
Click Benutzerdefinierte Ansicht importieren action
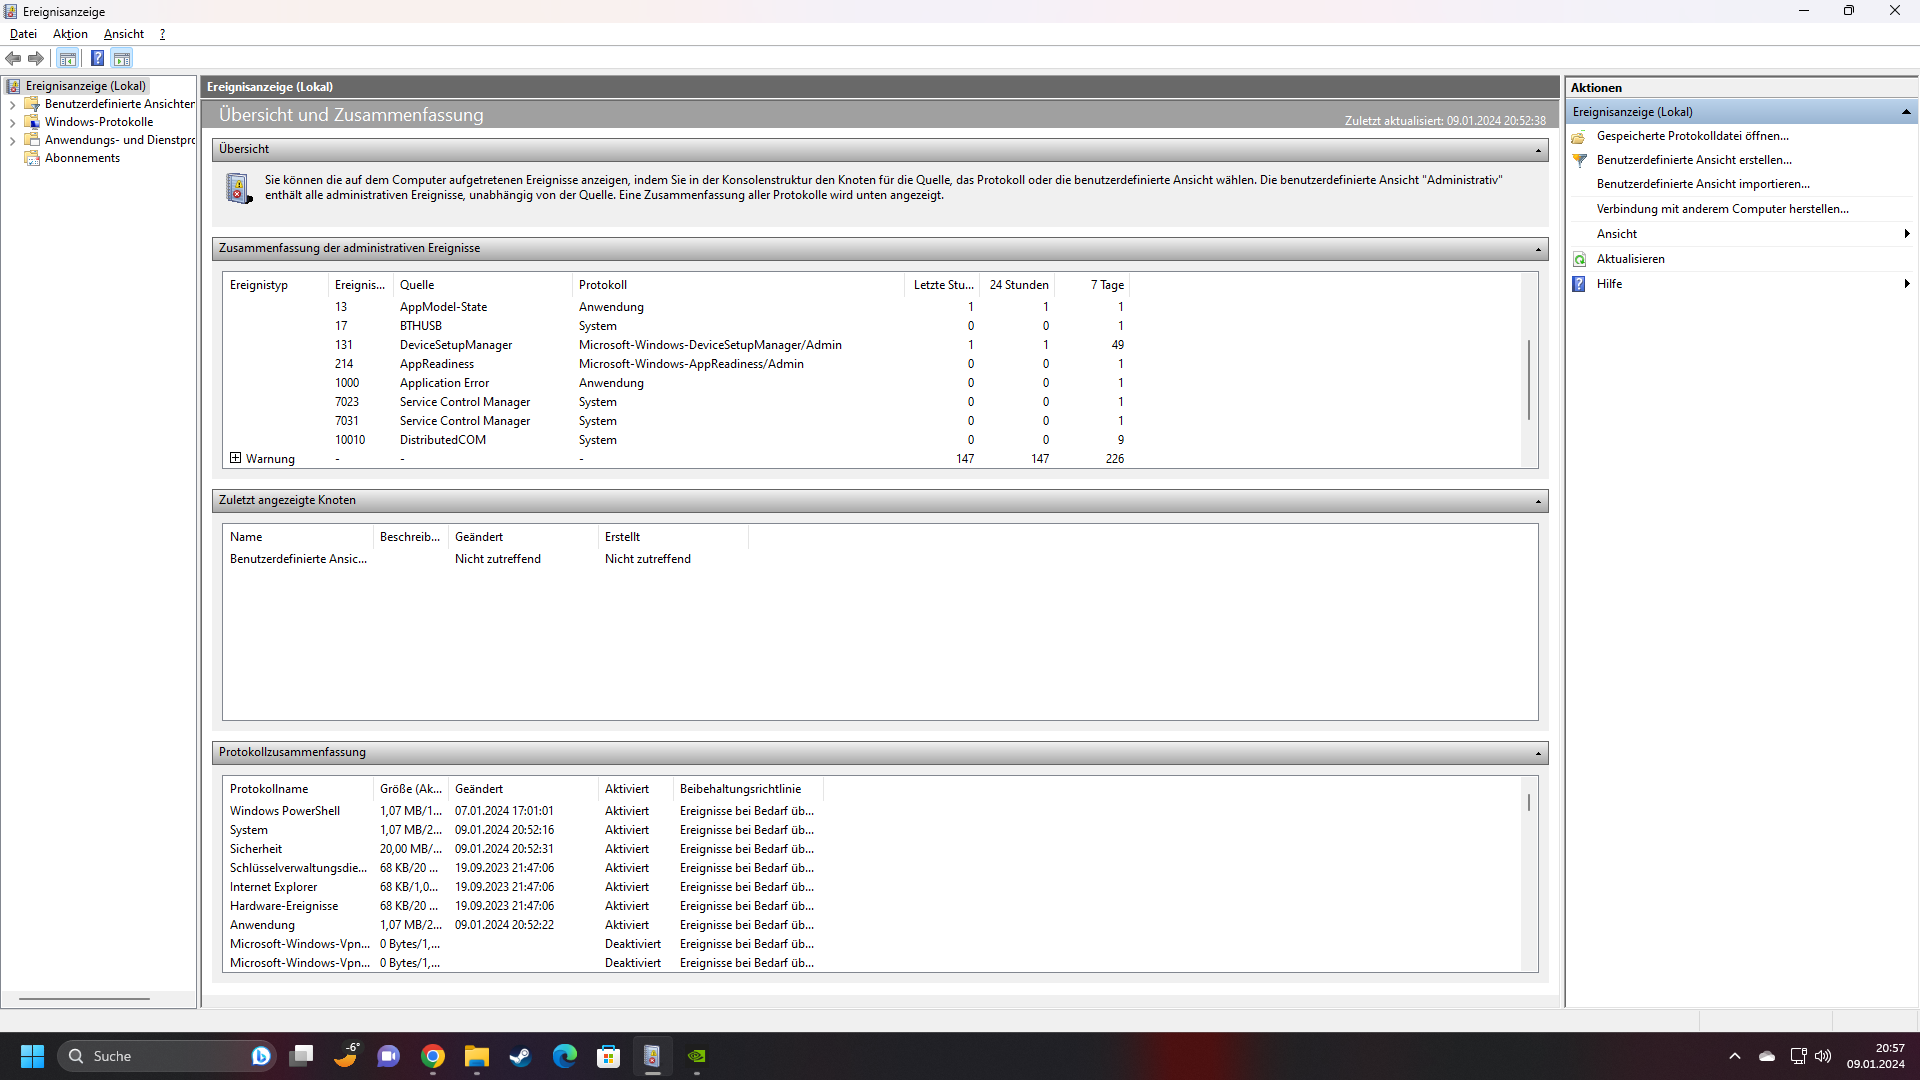1702,184
